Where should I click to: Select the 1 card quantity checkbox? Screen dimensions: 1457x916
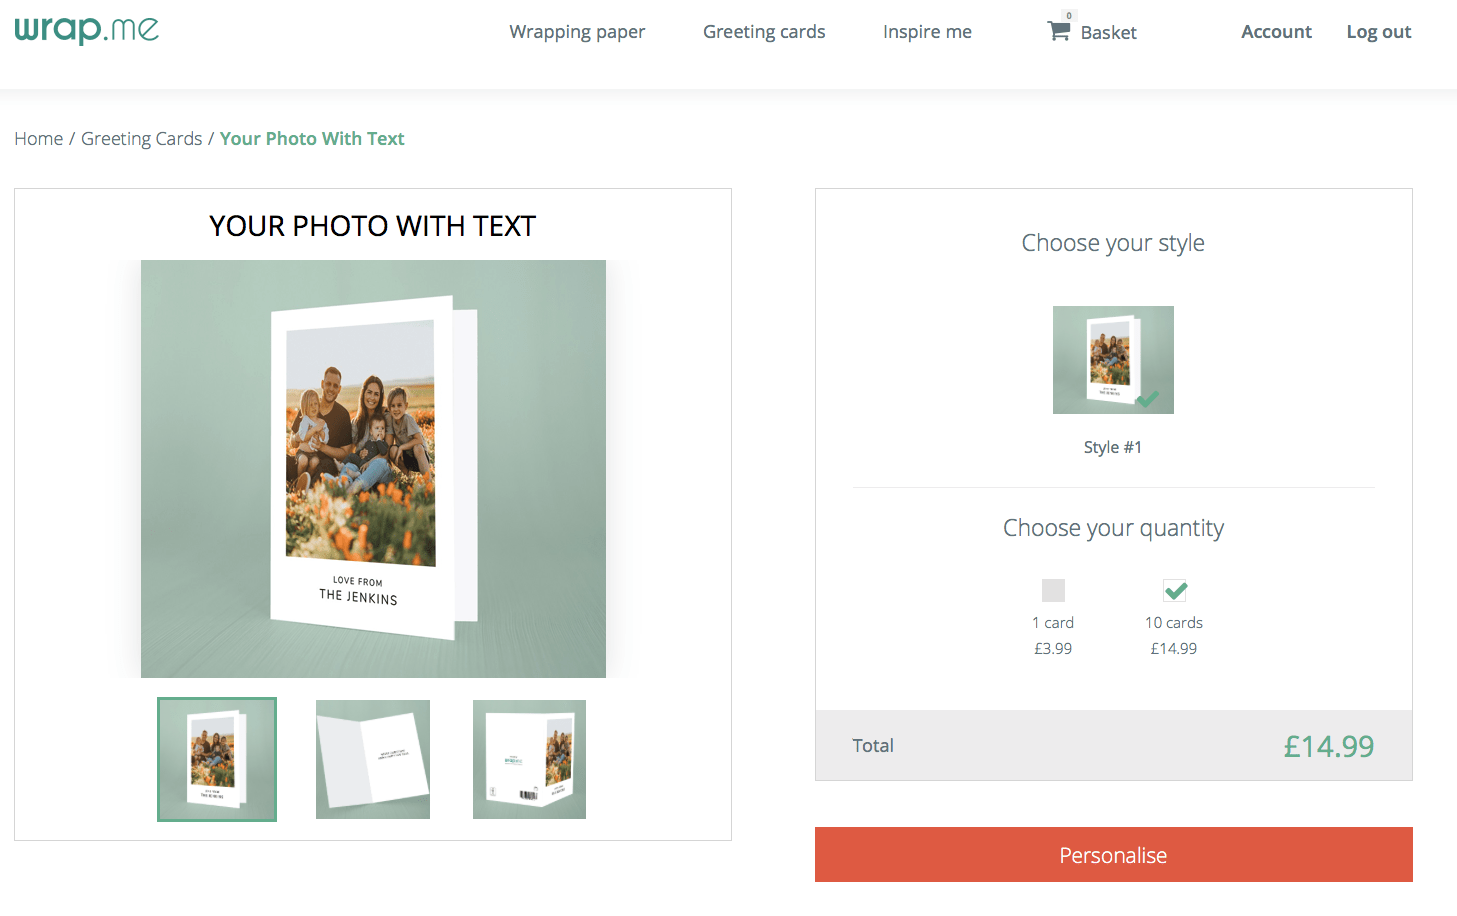click(x=1053, y=590)
